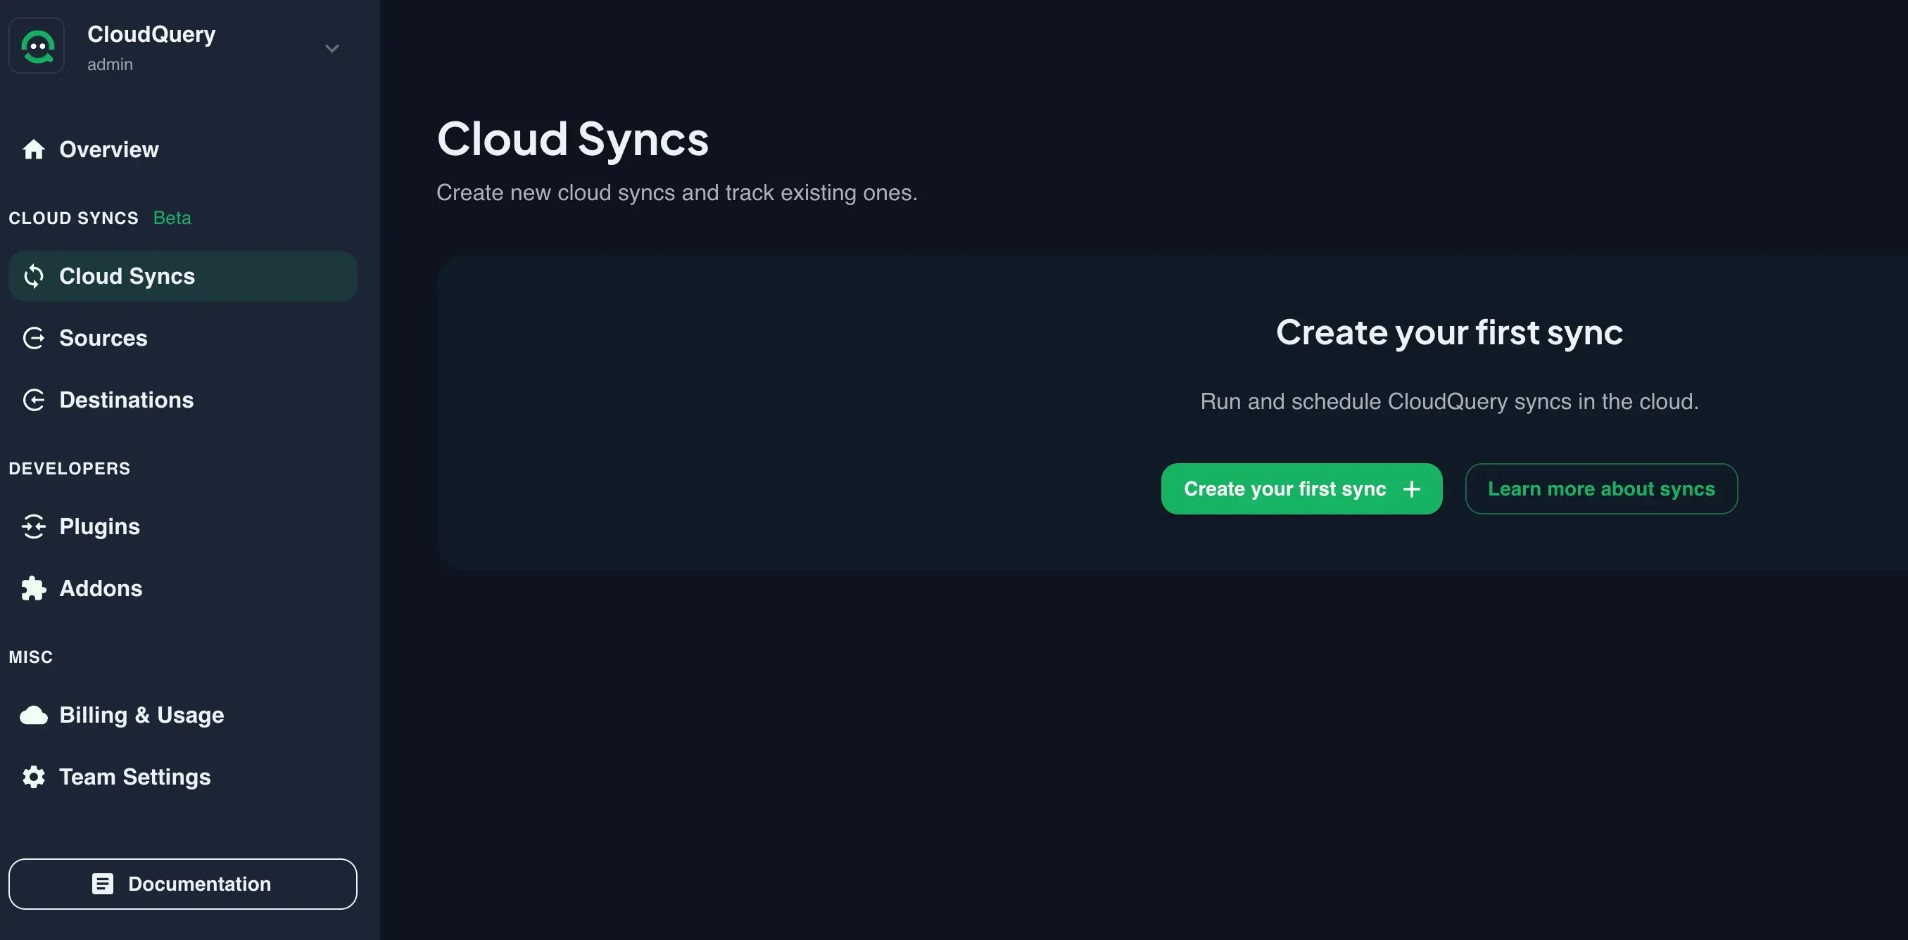Click the Cloud Syncs page heading
The height and width of the screenshot is (940, 1908).
(x=573, y=139)
